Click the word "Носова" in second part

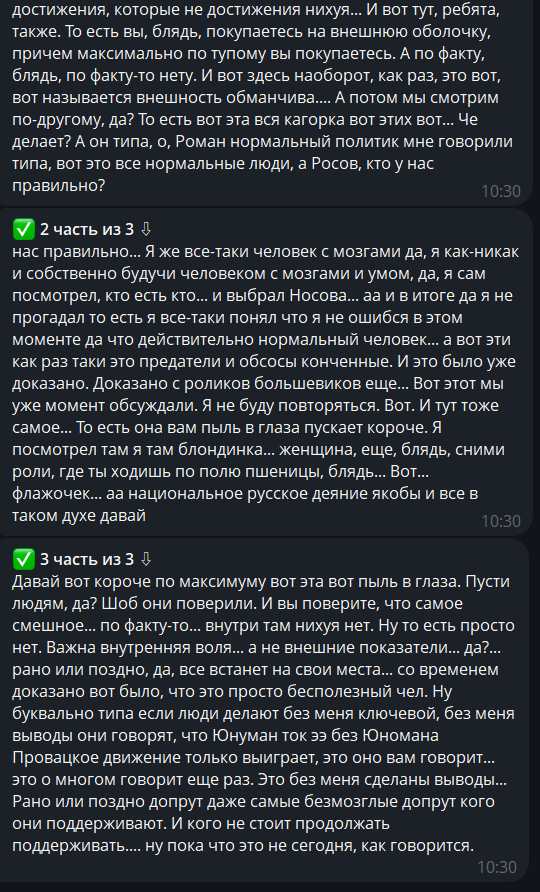coord(318,296)
